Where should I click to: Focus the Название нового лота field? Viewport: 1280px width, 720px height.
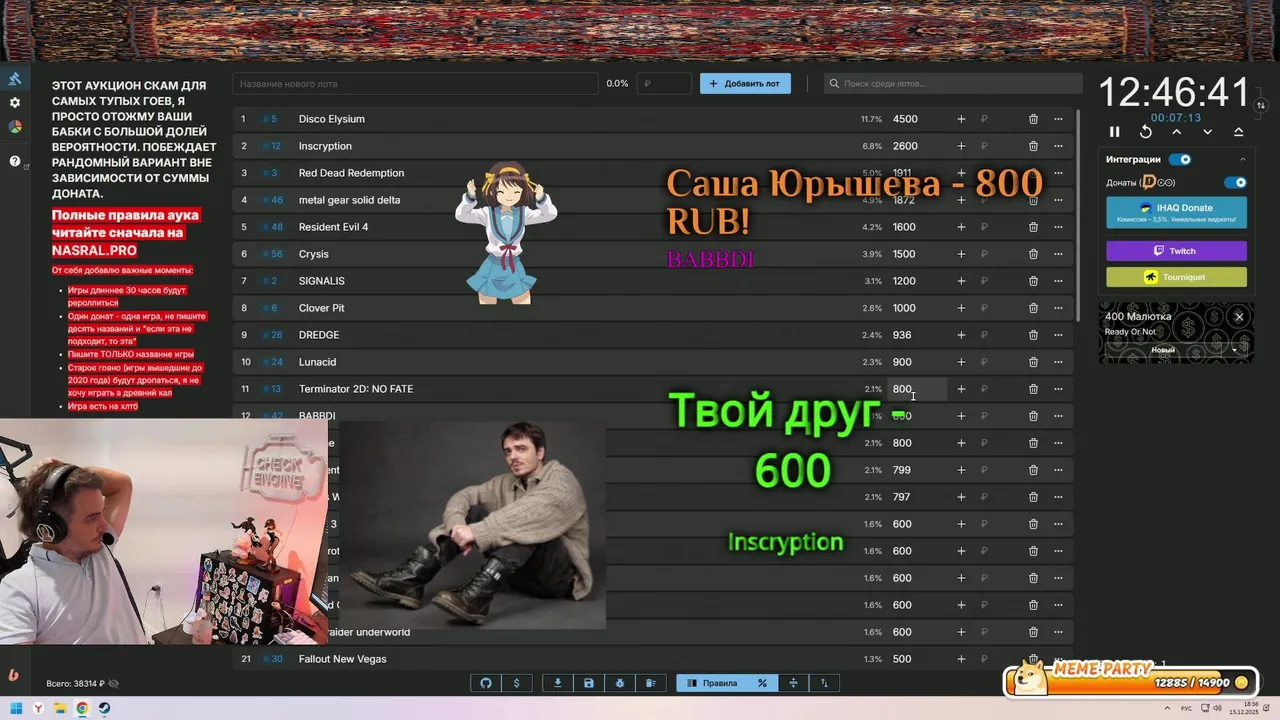click(415, 84)
